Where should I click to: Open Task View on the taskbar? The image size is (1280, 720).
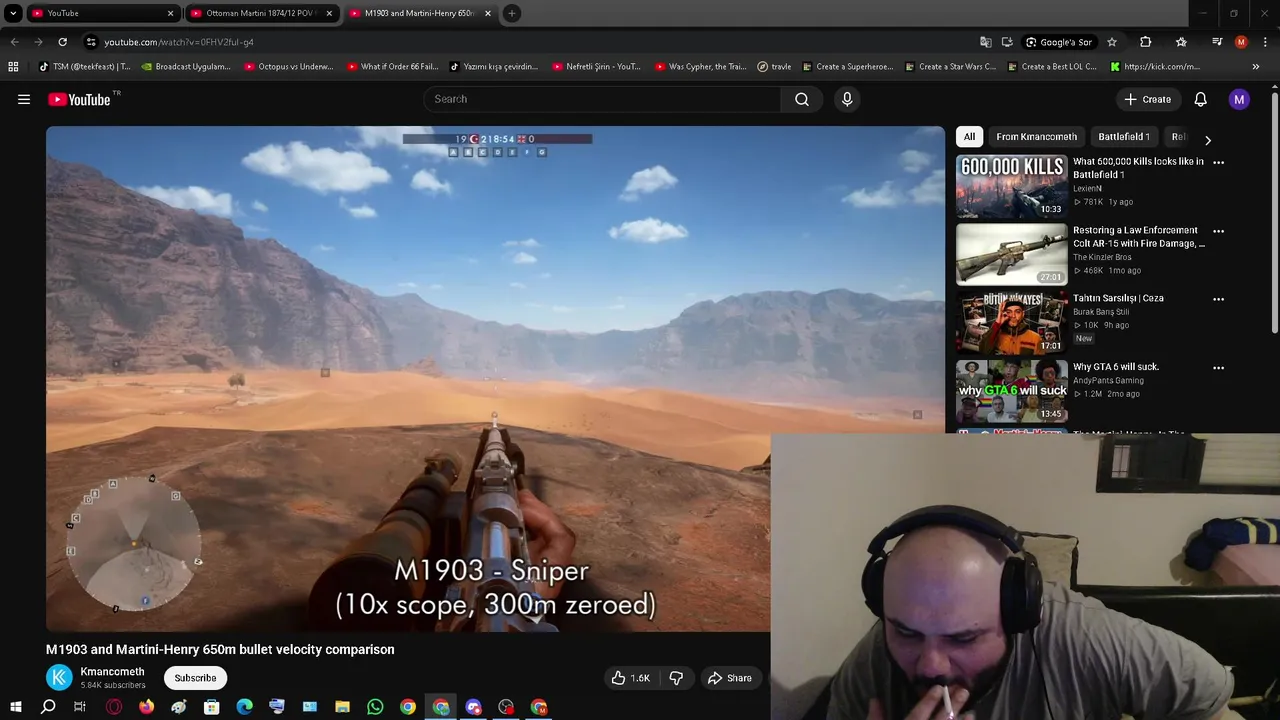pos(80,707)
